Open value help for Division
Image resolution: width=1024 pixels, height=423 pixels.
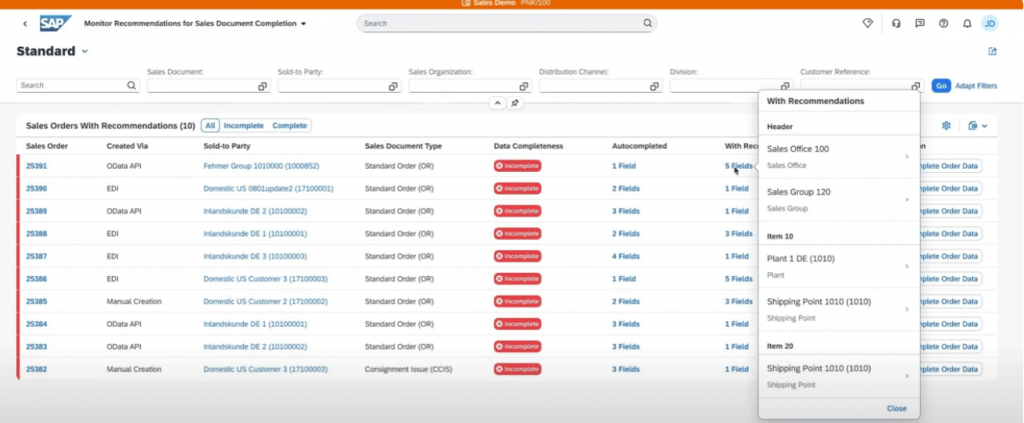point(785,86)
